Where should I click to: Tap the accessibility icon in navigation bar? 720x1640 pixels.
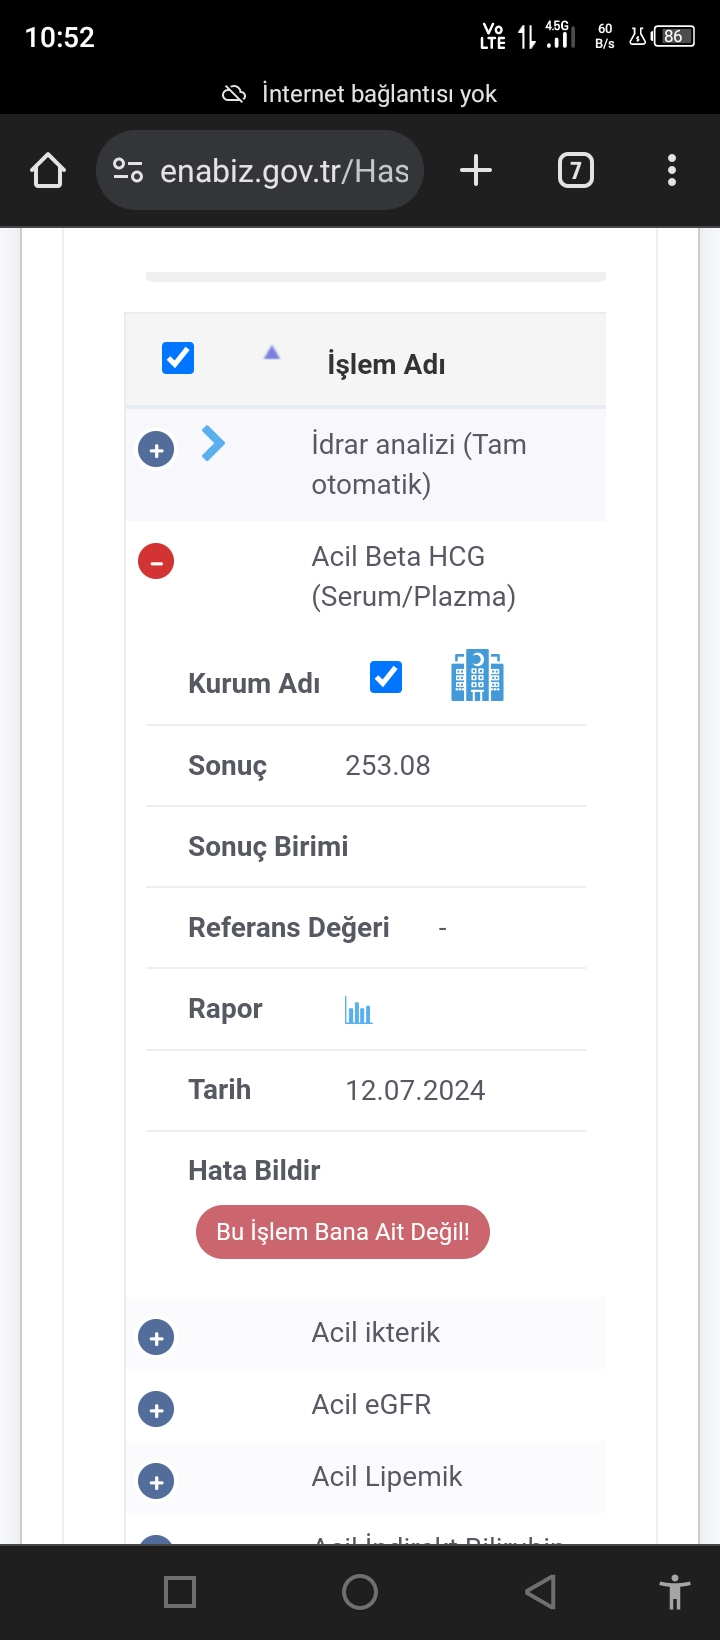coord(675,1592)
